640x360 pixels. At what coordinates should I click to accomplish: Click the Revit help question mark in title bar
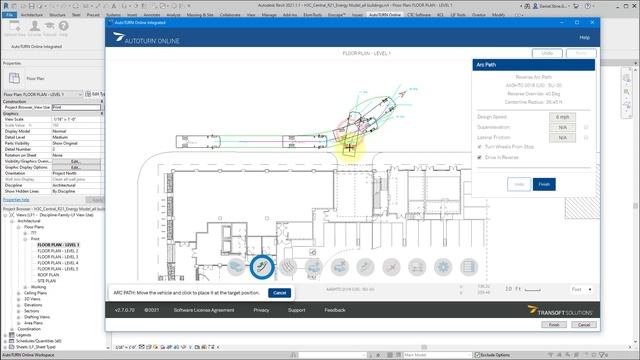coord(587,6)
